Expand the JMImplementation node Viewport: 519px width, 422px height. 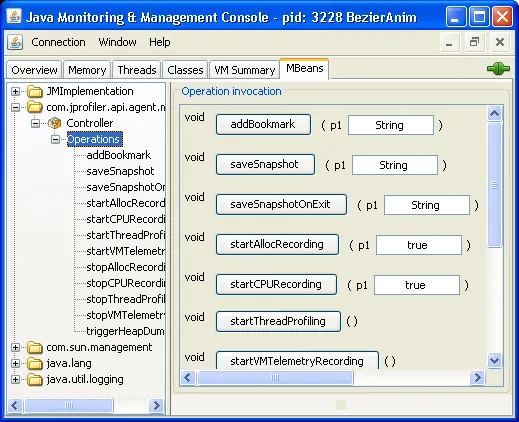pyautogui.click(x=15, y=91)
